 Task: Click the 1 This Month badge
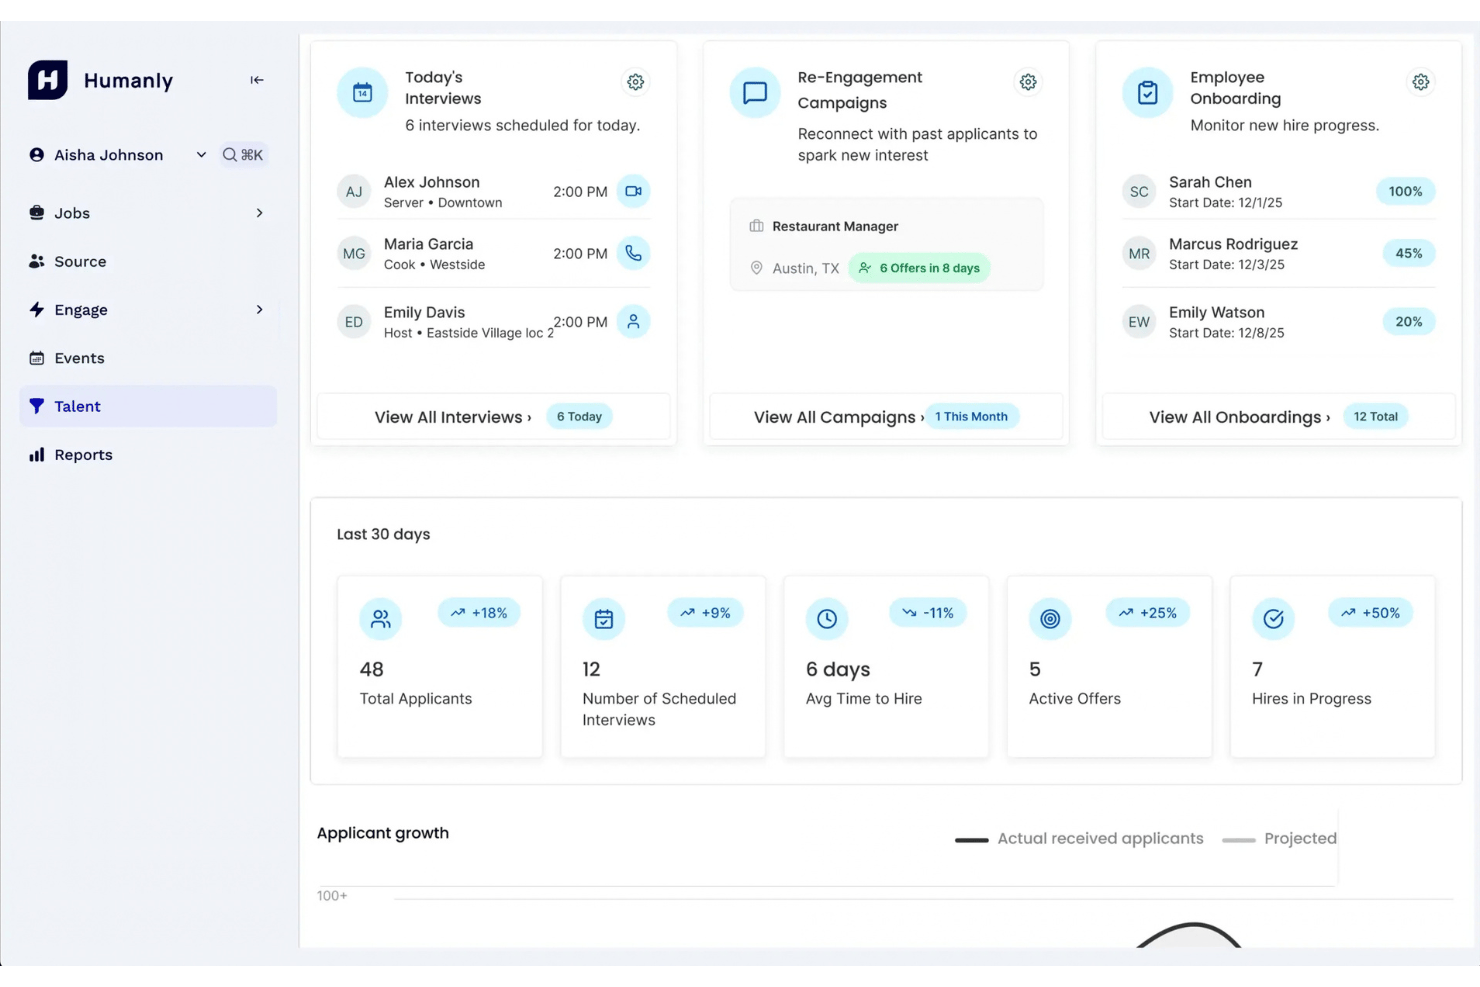971,417
